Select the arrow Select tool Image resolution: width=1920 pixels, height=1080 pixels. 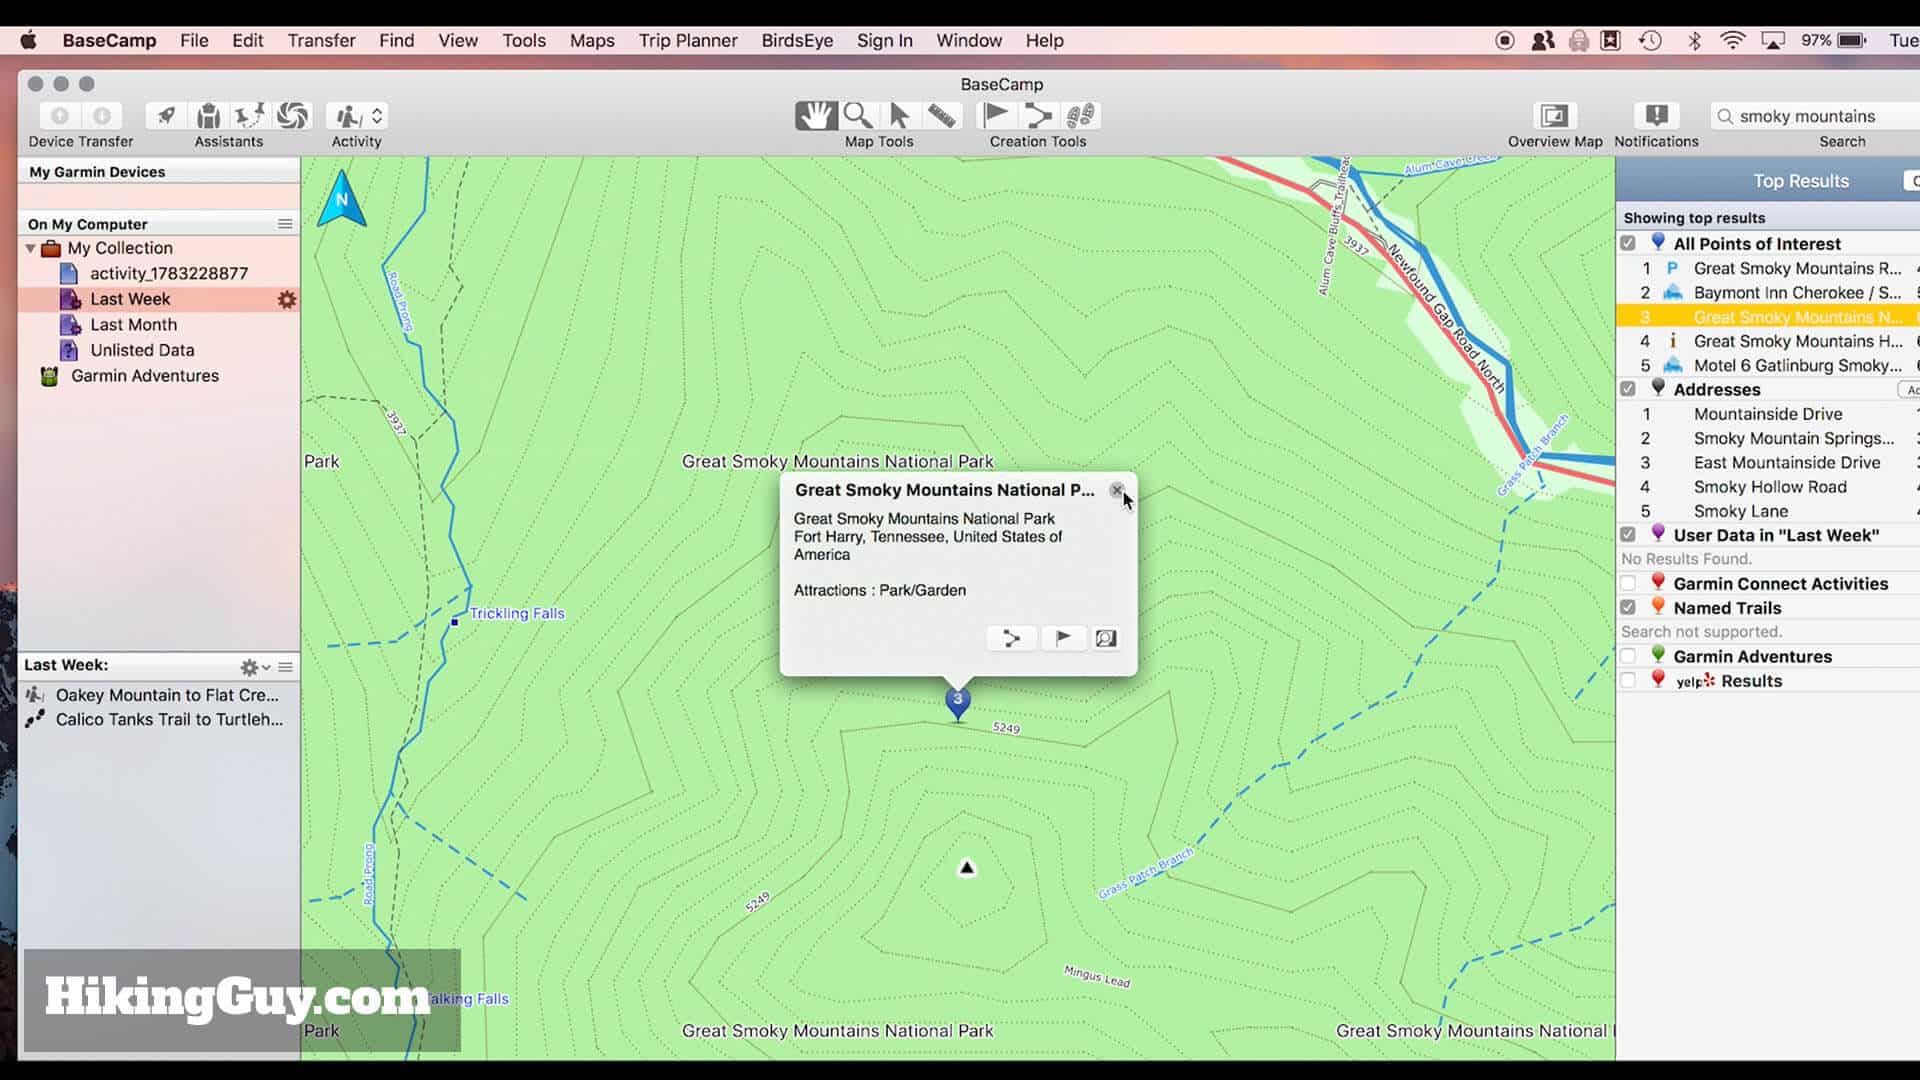pyautogui.click(x=899, y=116)
